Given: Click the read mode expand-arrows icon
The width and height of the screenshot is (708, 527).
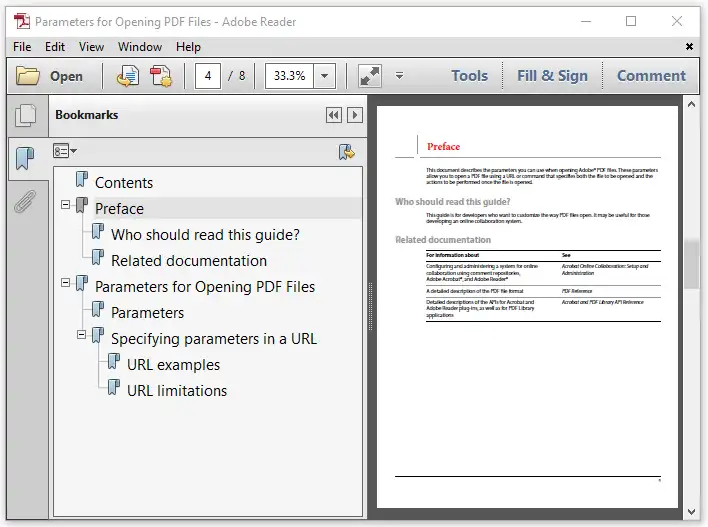Looking at the screenshot, I should 370,76.
